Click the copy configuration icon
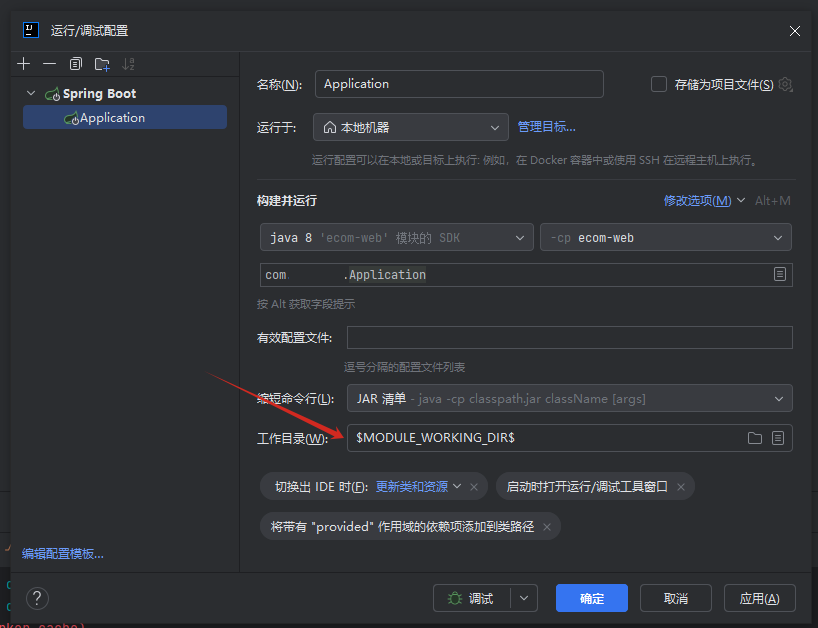818x628 pixels. pos(75,64)
